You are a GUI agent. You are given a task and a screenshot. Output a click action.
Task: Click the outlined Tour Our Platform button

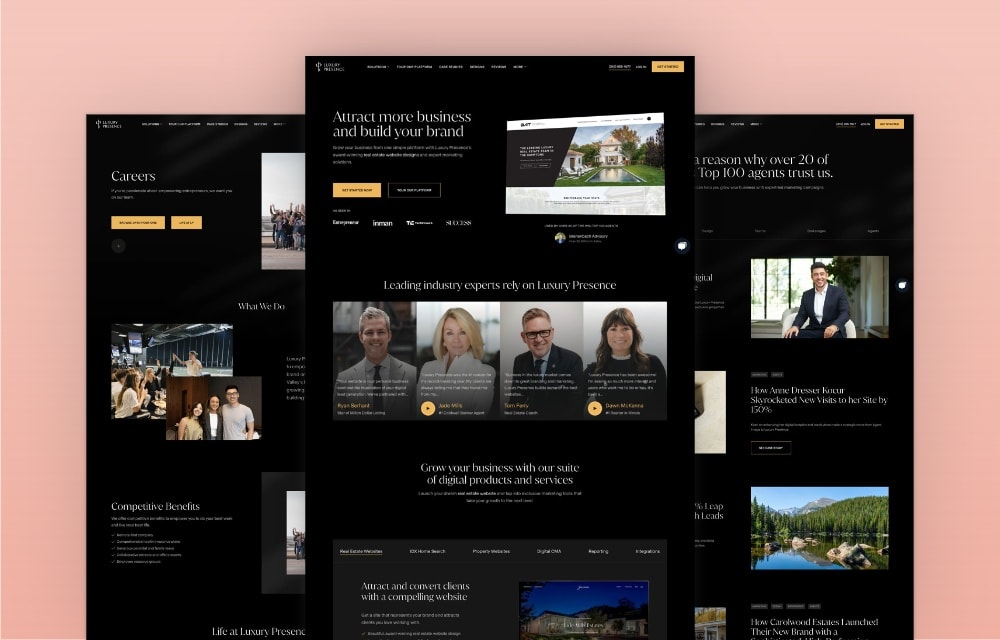414,190
